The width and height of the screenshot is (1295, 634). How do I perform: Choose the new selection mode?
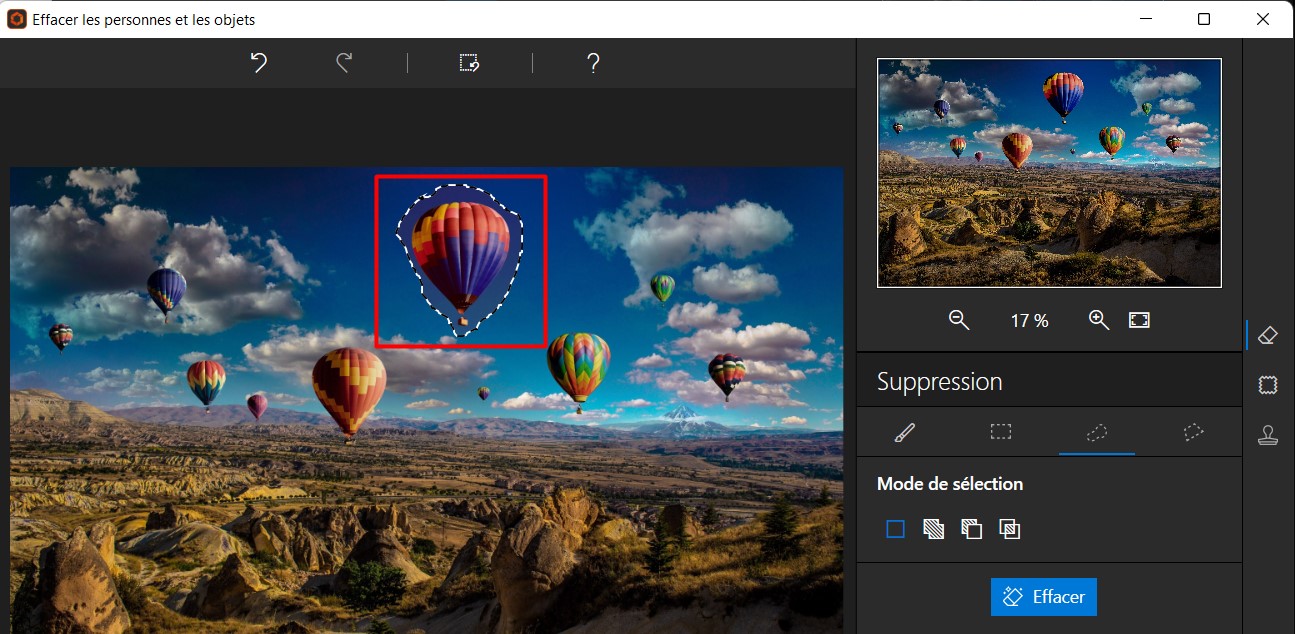tap(895, 529)
